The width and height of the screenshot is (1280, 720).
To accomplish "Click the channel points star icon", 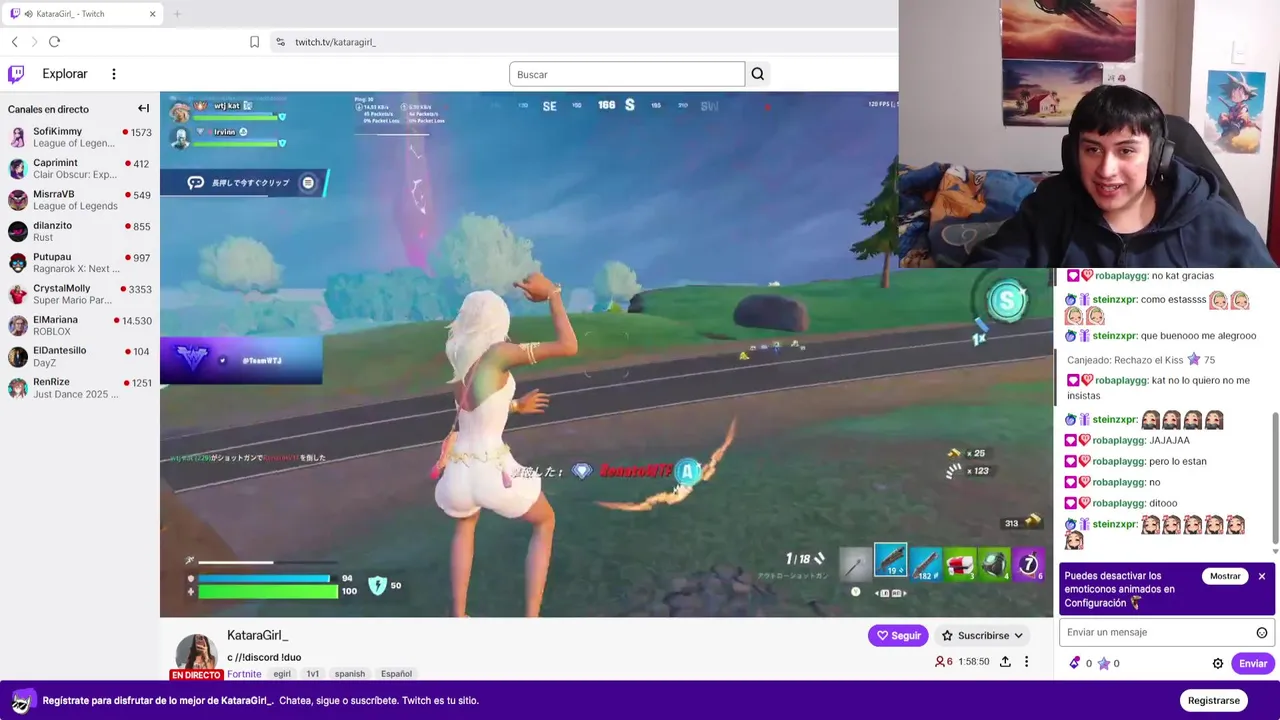I will pos(1104,663).
